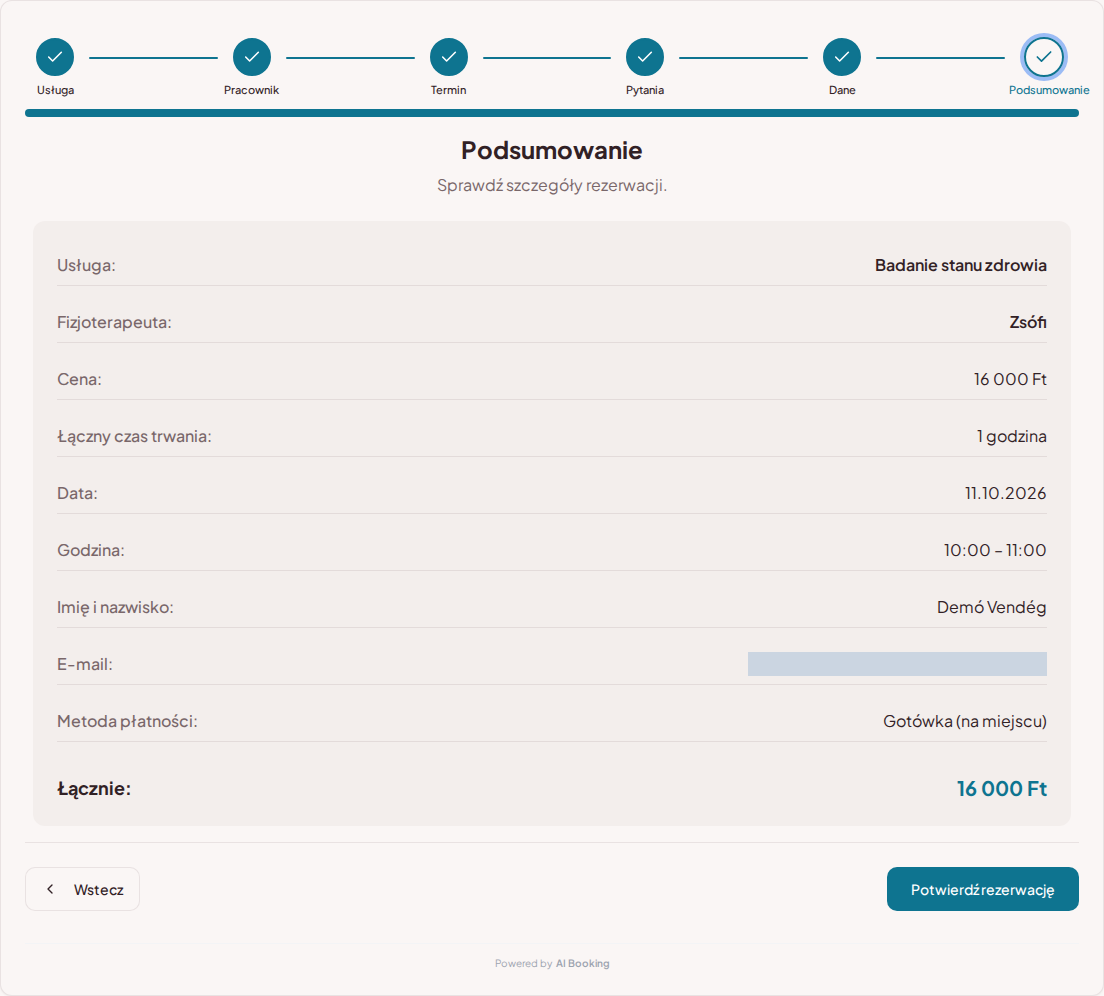Go back with the Wstecz button
This screenshot has height=996, width=1104.
pyautogui.click(x=82, y=889)
